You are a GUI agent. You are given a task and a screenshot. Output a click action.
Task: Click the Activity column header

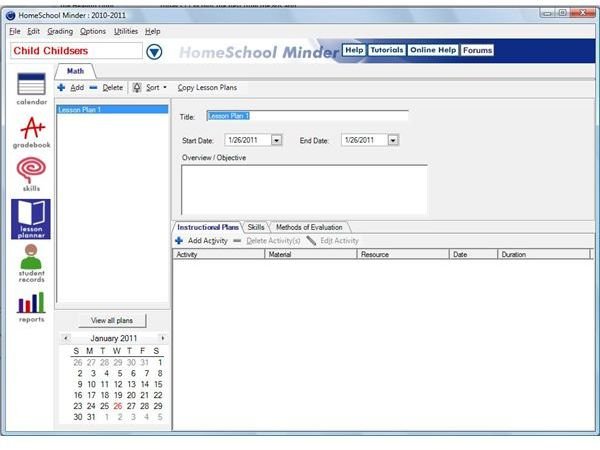[x=218, y=254]
